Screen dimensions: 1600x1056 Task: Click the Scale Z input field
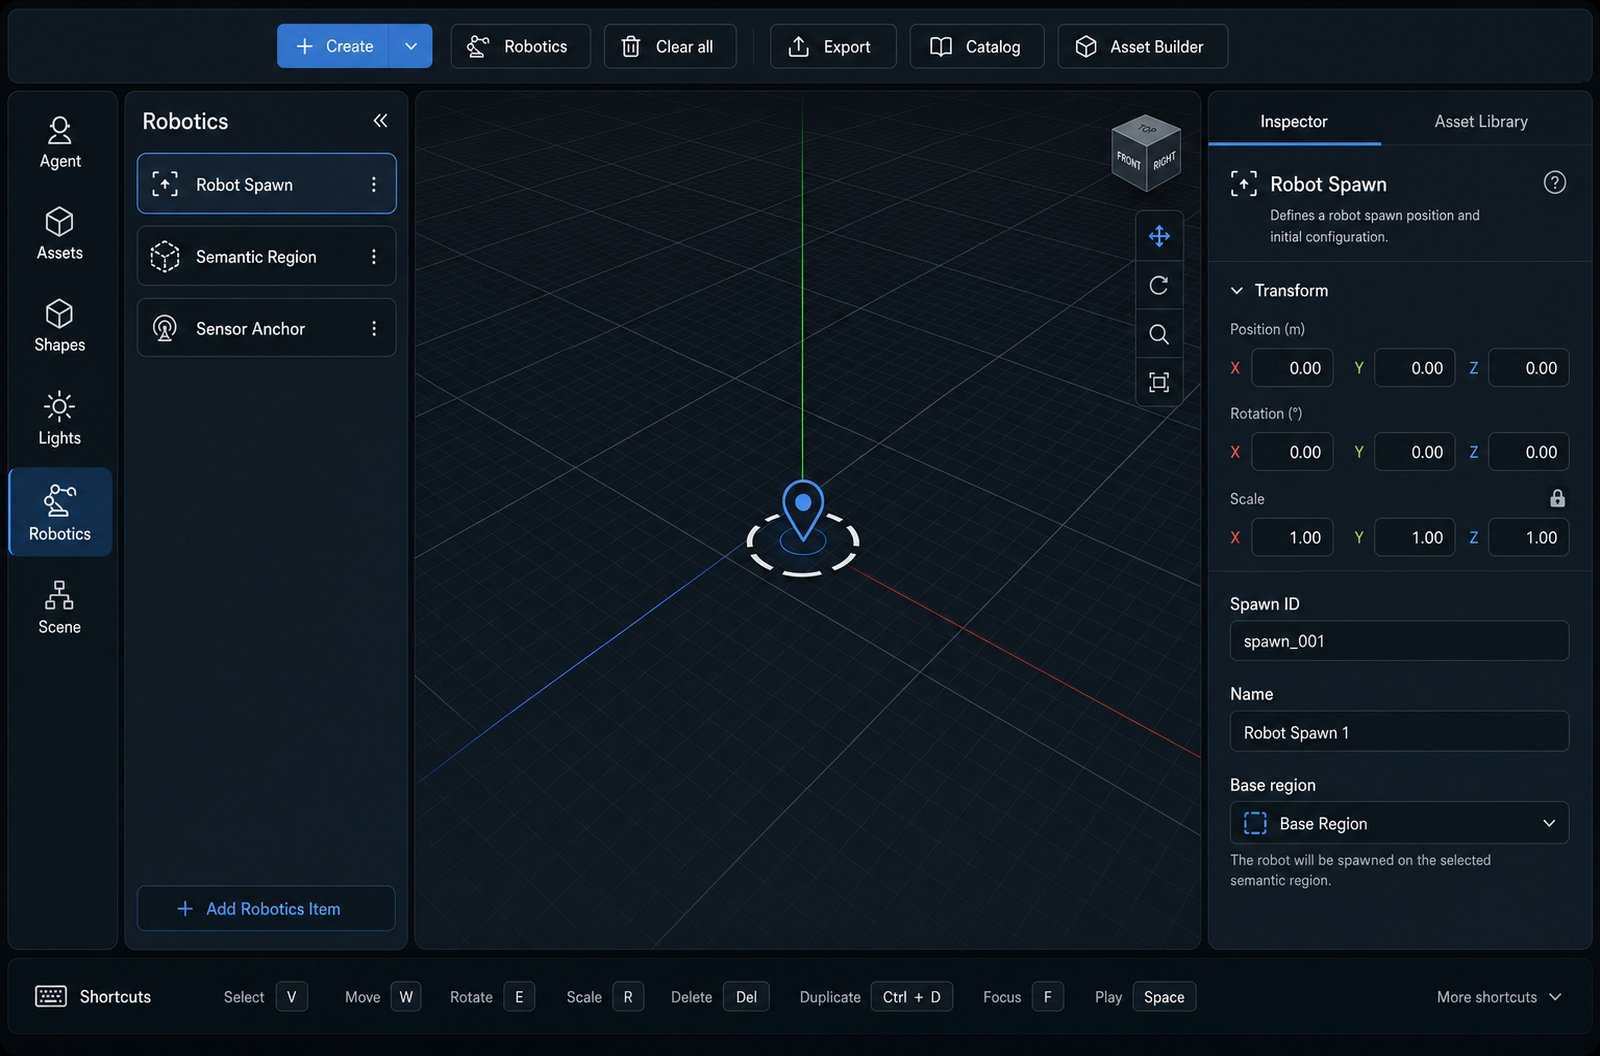(x=1529, y=537)
